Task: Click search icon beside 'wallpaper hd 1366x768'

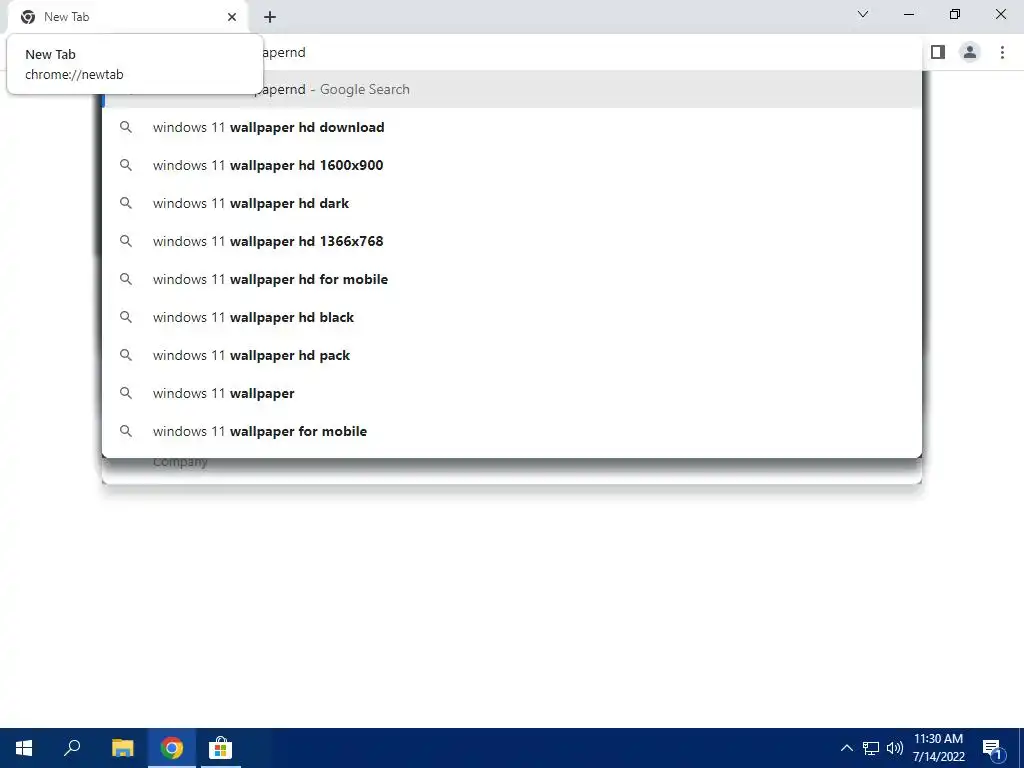Action: tap(125, 241)
